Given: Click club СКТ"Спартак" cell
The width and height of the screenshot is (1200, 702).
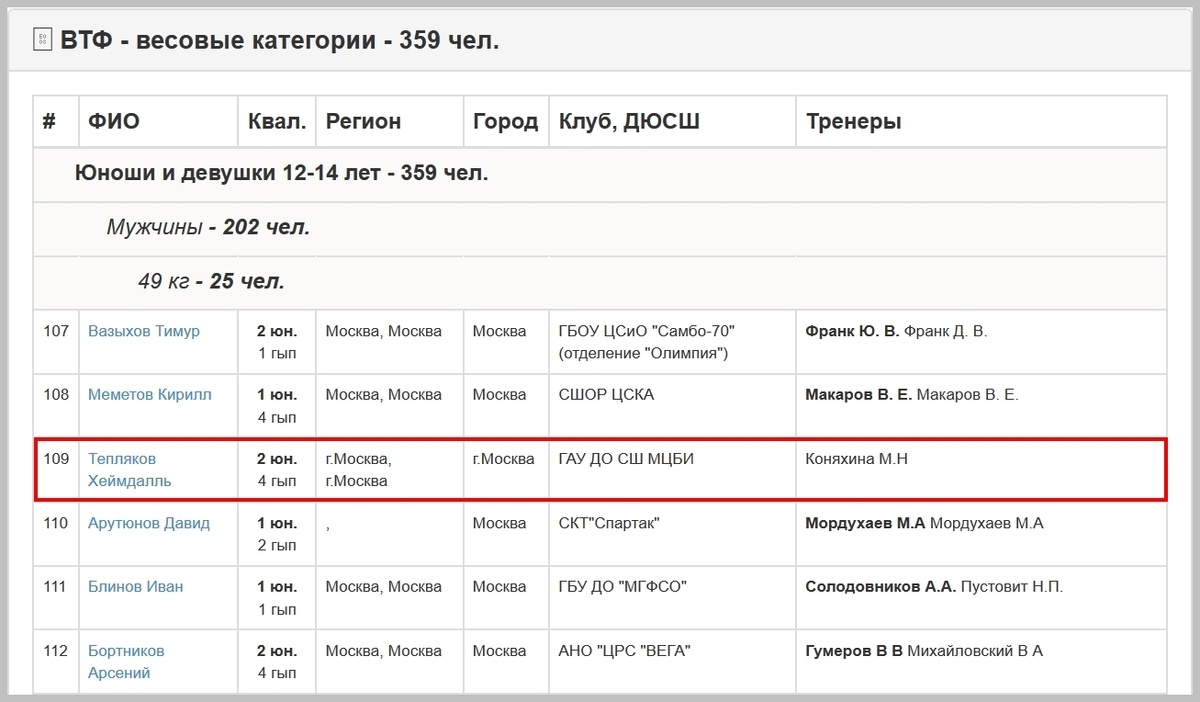Looking at the screenshot, I should (672, 534).
